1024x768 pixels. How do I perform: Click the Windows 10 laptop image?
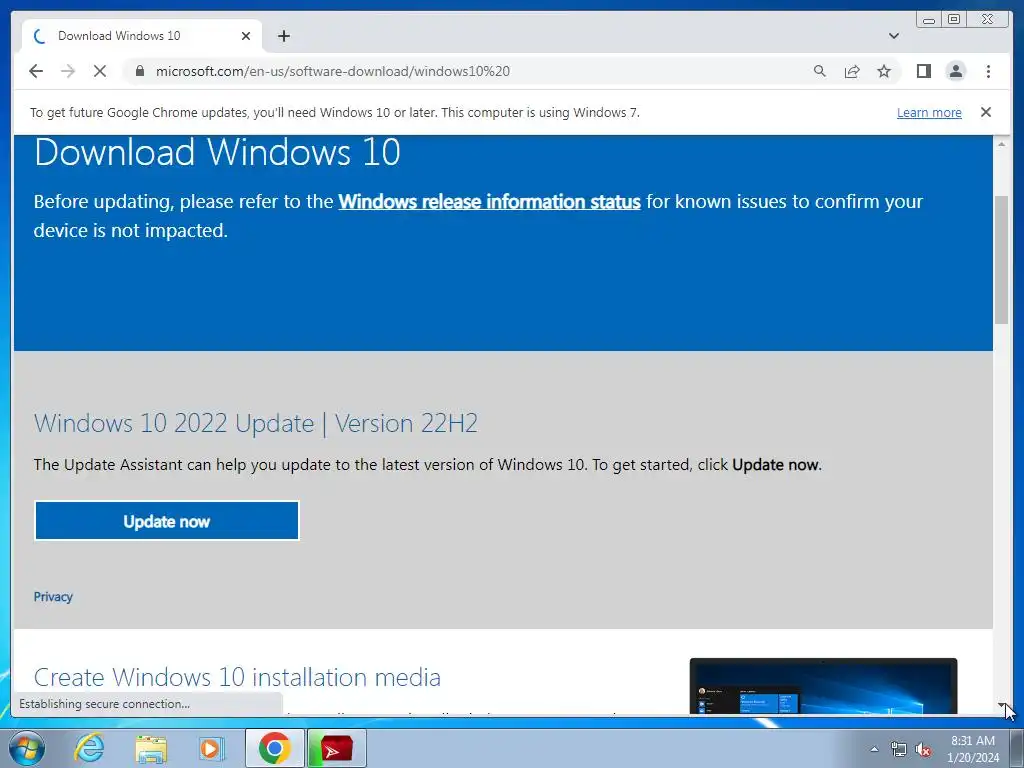point(823,686)
